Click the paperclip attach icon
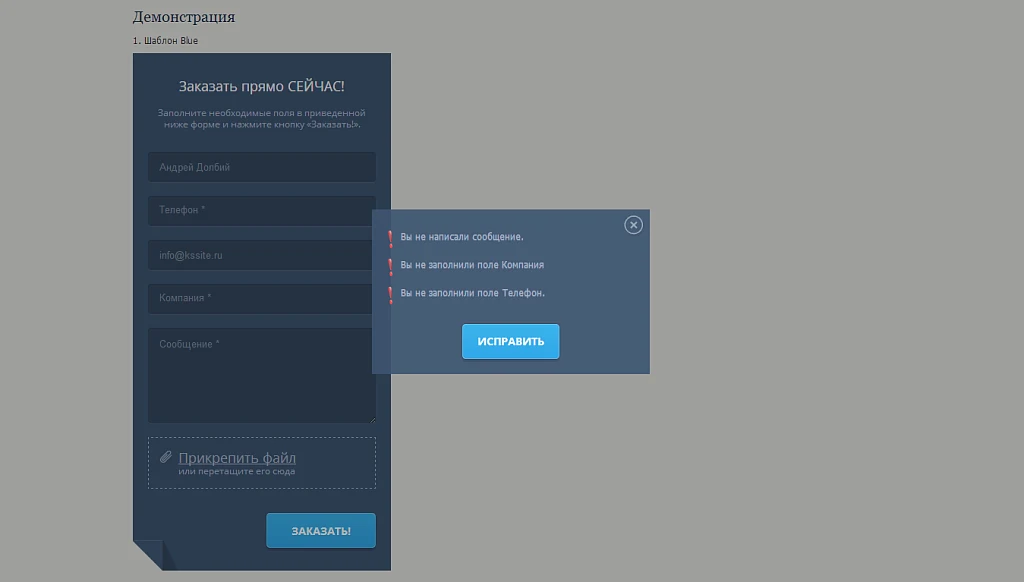Viewport: 1024px width, 582px height. click(166, 457)
